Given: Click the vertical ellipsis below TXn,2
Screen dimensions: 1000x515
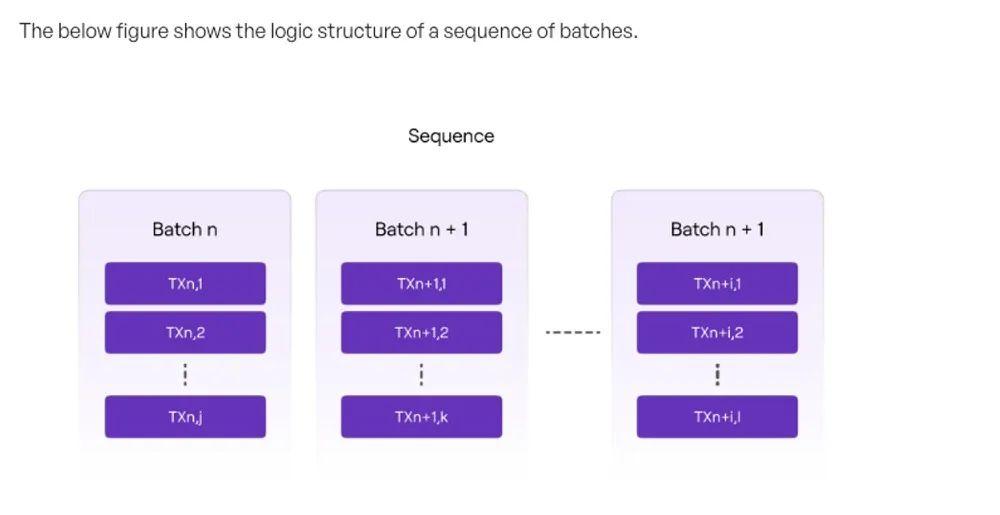Looking at the screenshot, I should point(185,375).
